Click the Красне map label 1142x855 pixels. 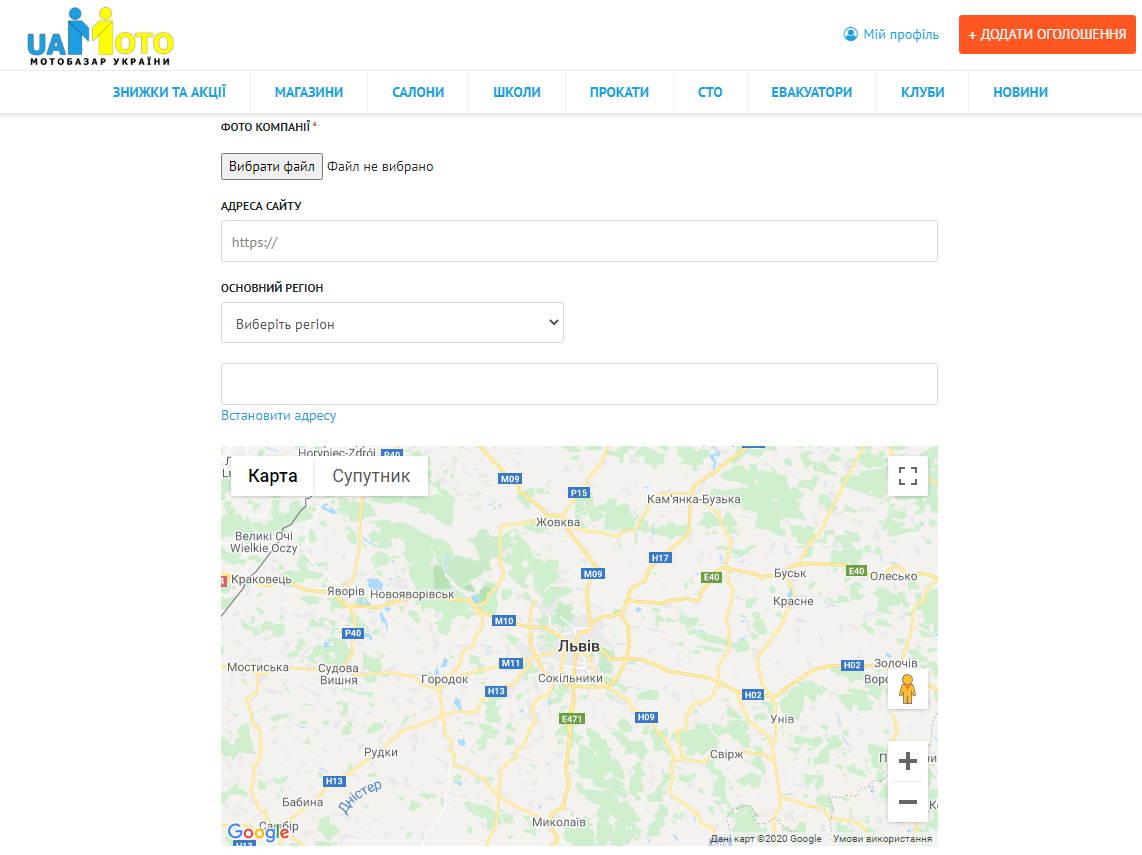coord(793,601)
